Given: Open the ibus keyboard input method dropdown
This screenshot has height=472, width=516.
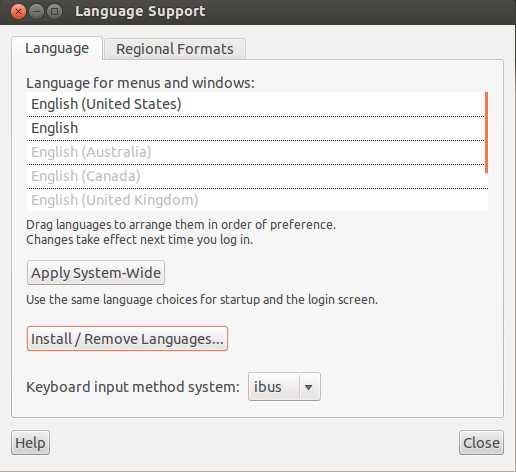Looking at the screenshot, I should (284, 387).
